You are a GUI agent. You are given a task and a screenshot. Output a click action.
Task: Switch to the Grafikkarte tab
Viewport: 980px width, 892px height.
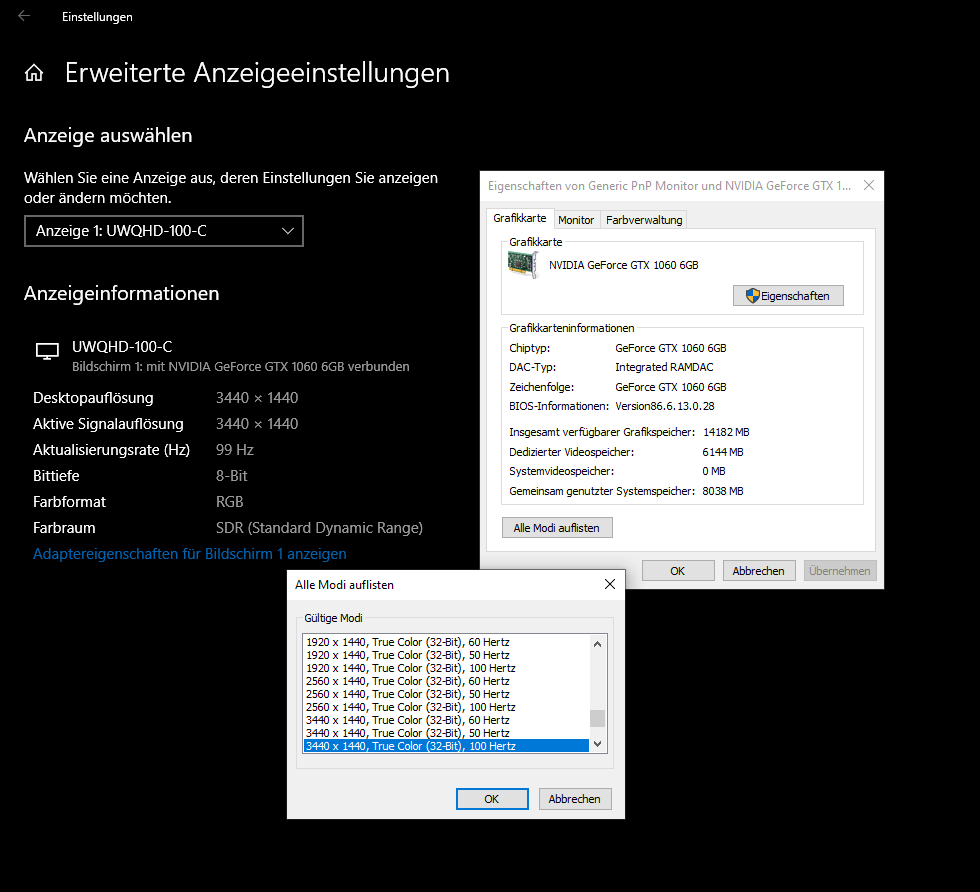tap(519, 218)
